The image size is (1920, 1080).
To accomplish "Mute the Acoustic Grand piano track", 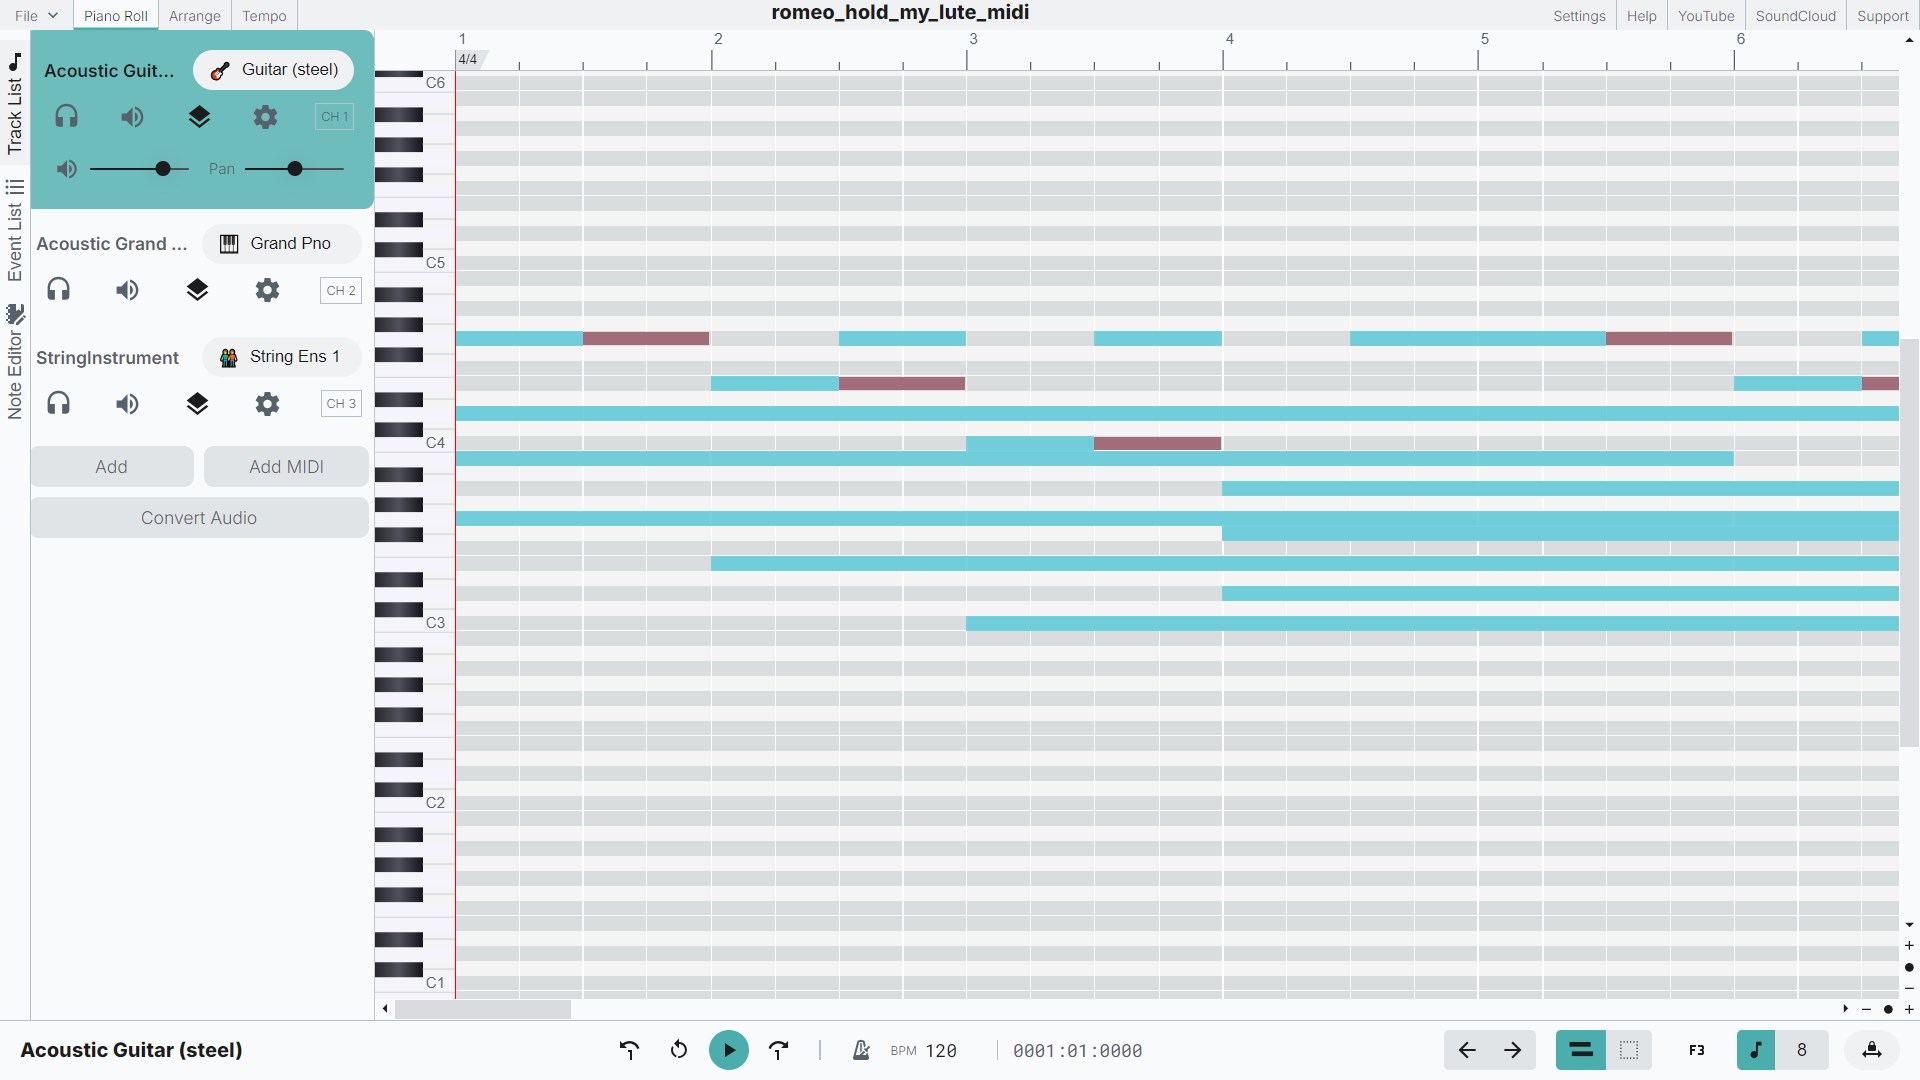I will (x=126, y=290).
